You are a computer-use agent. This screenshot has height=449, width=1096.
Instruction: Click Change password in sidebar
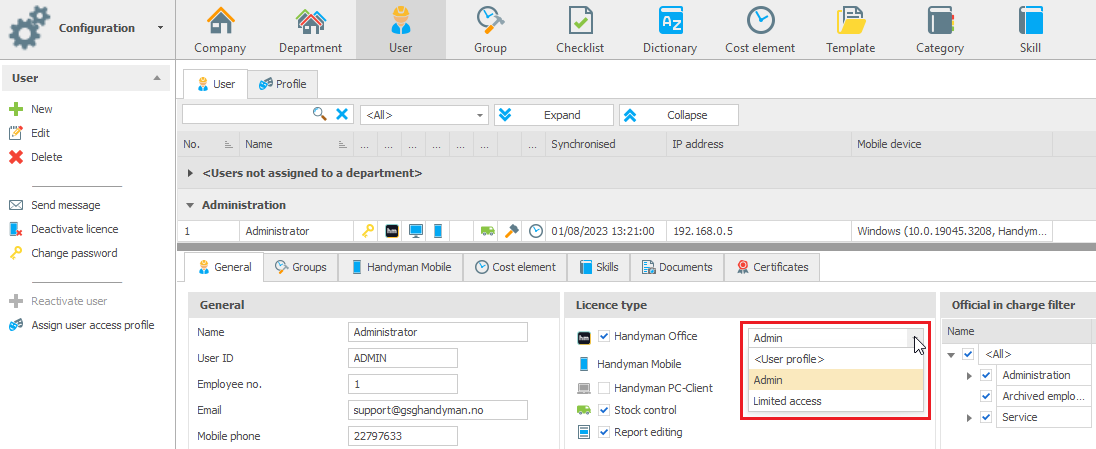(x=74, y=253)
